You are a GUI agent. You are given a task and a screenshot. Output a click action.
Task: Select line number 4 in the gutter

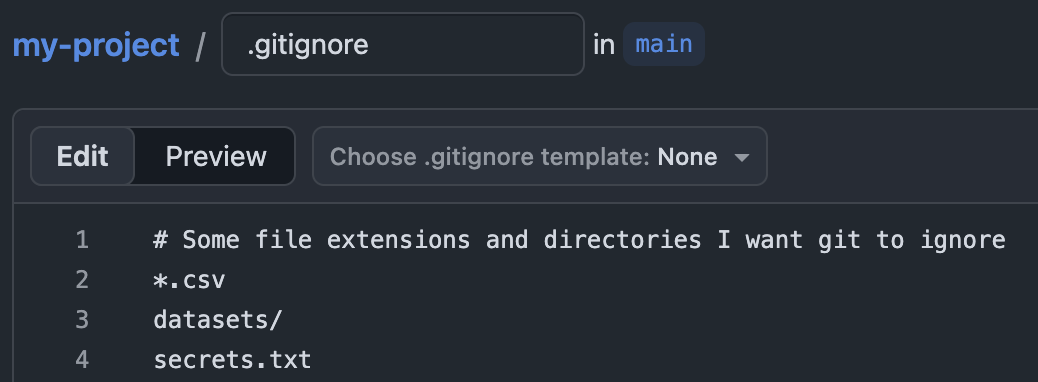tap(81, 359)
